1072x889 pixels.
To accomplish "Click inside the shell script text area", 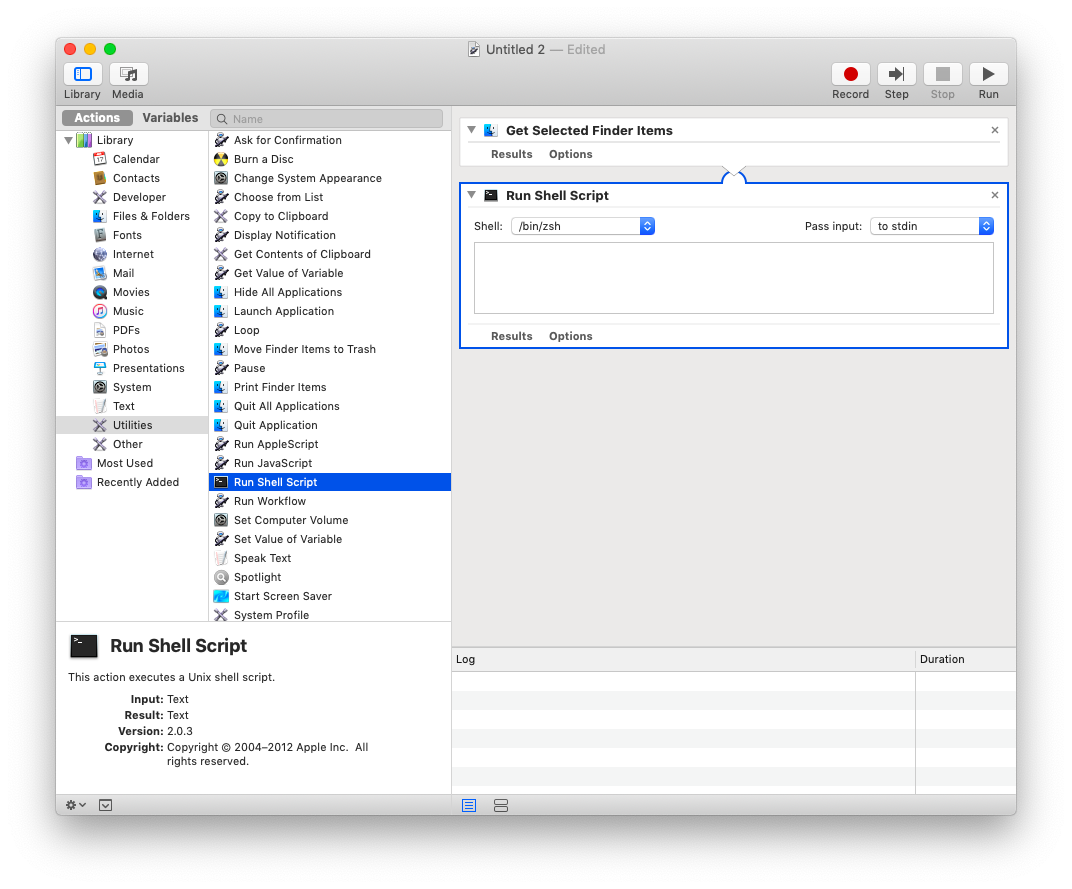I will (734, 278).
